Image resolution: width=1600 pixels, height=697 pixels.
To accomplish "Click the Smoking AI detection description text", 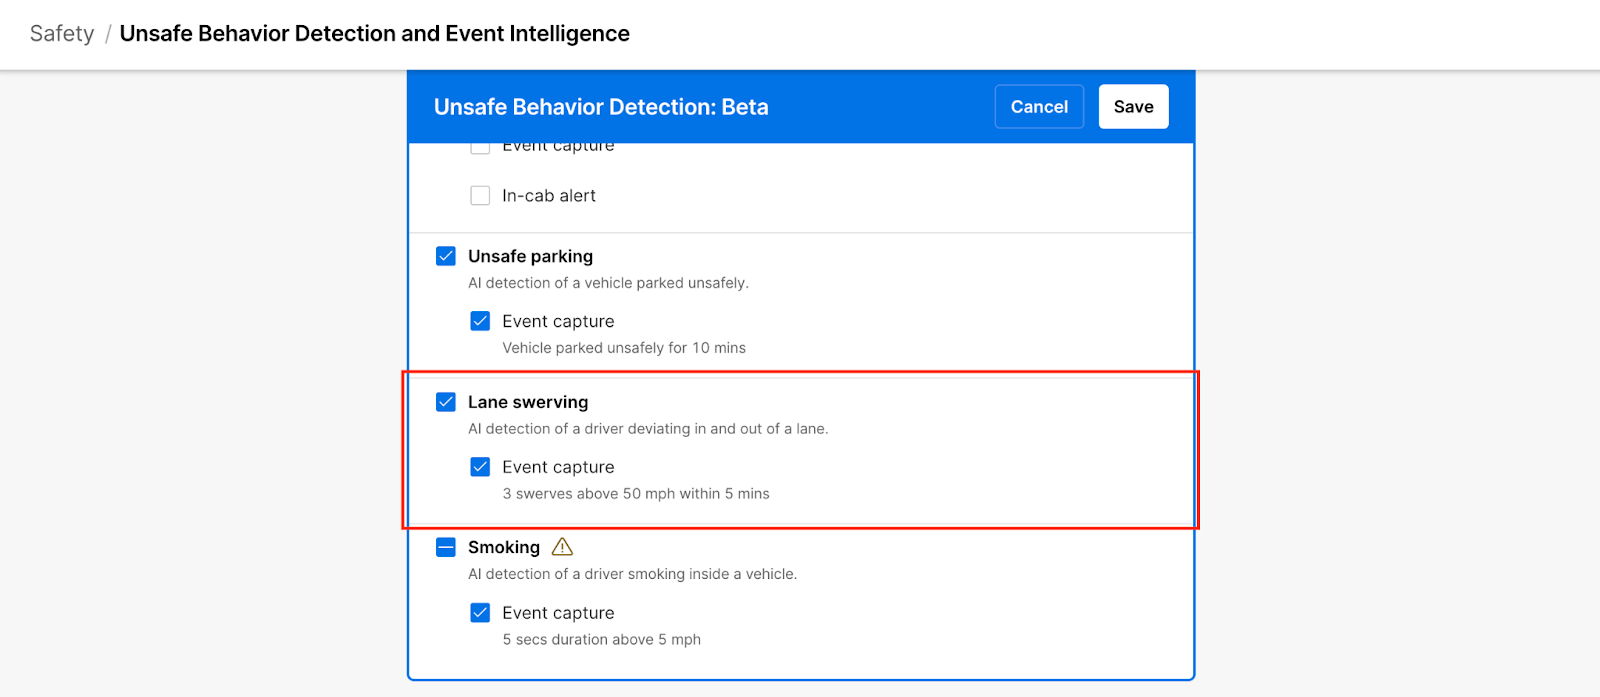I will [632, 574].
